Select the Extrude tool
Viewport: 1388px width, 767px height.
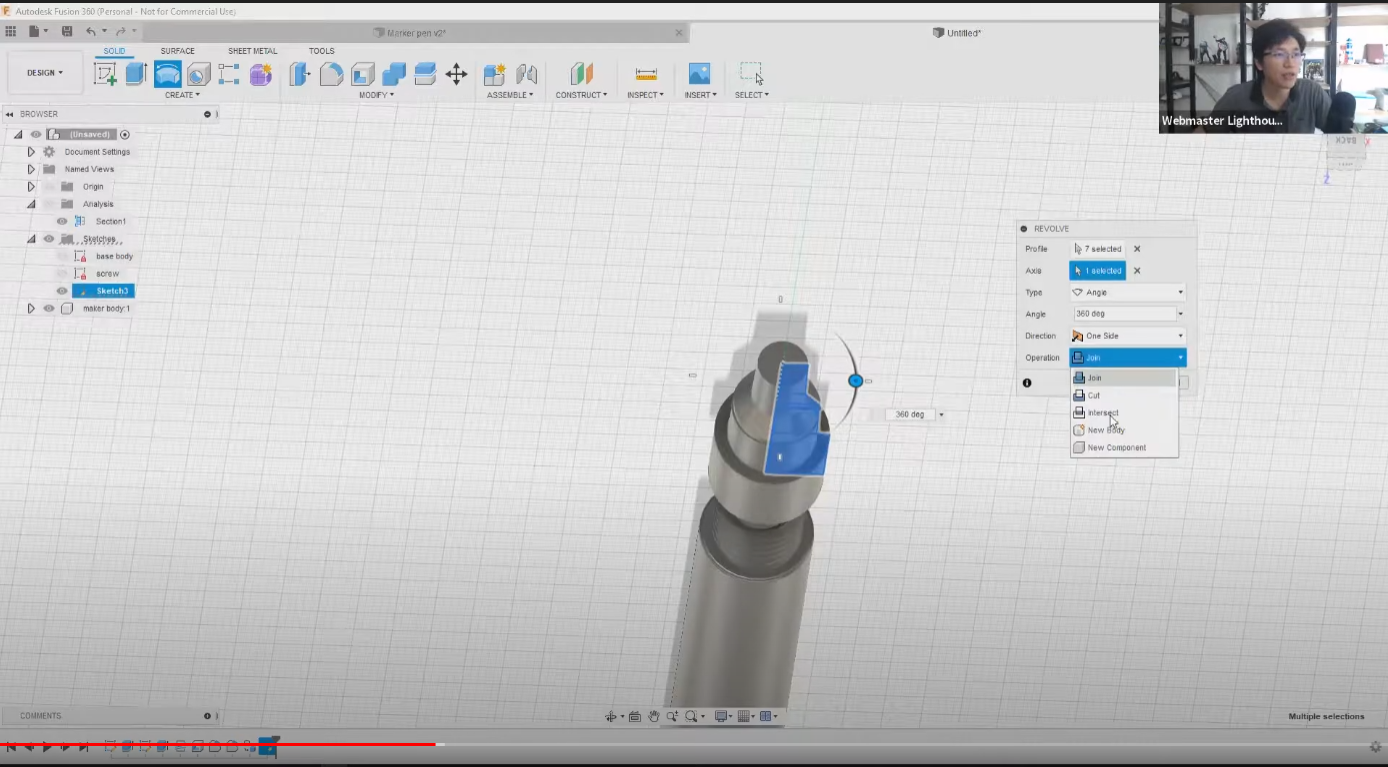pos(136,74)
